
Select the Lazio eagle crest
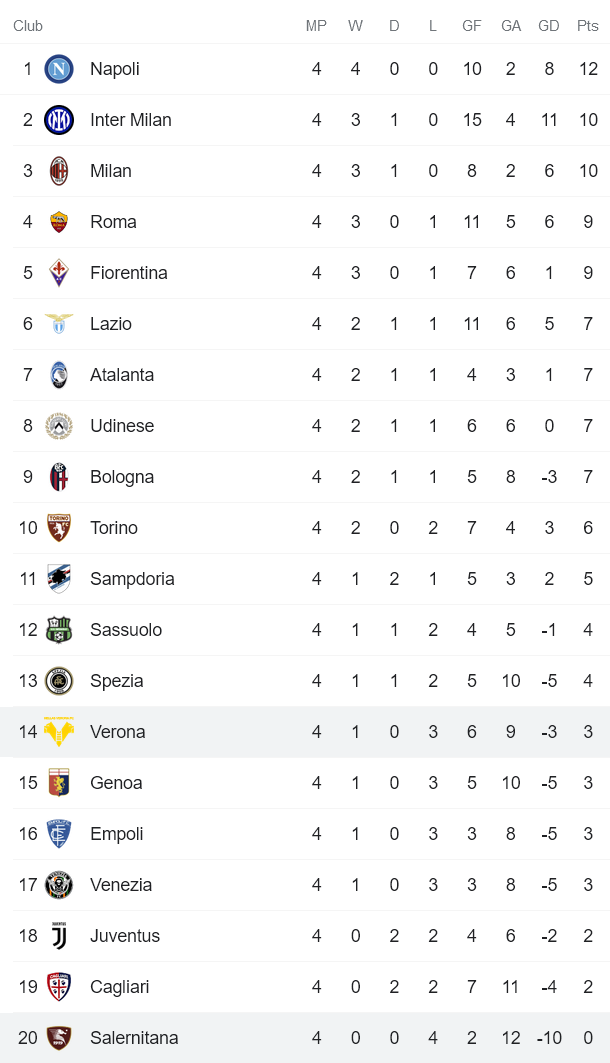click(x=58, y=323)
